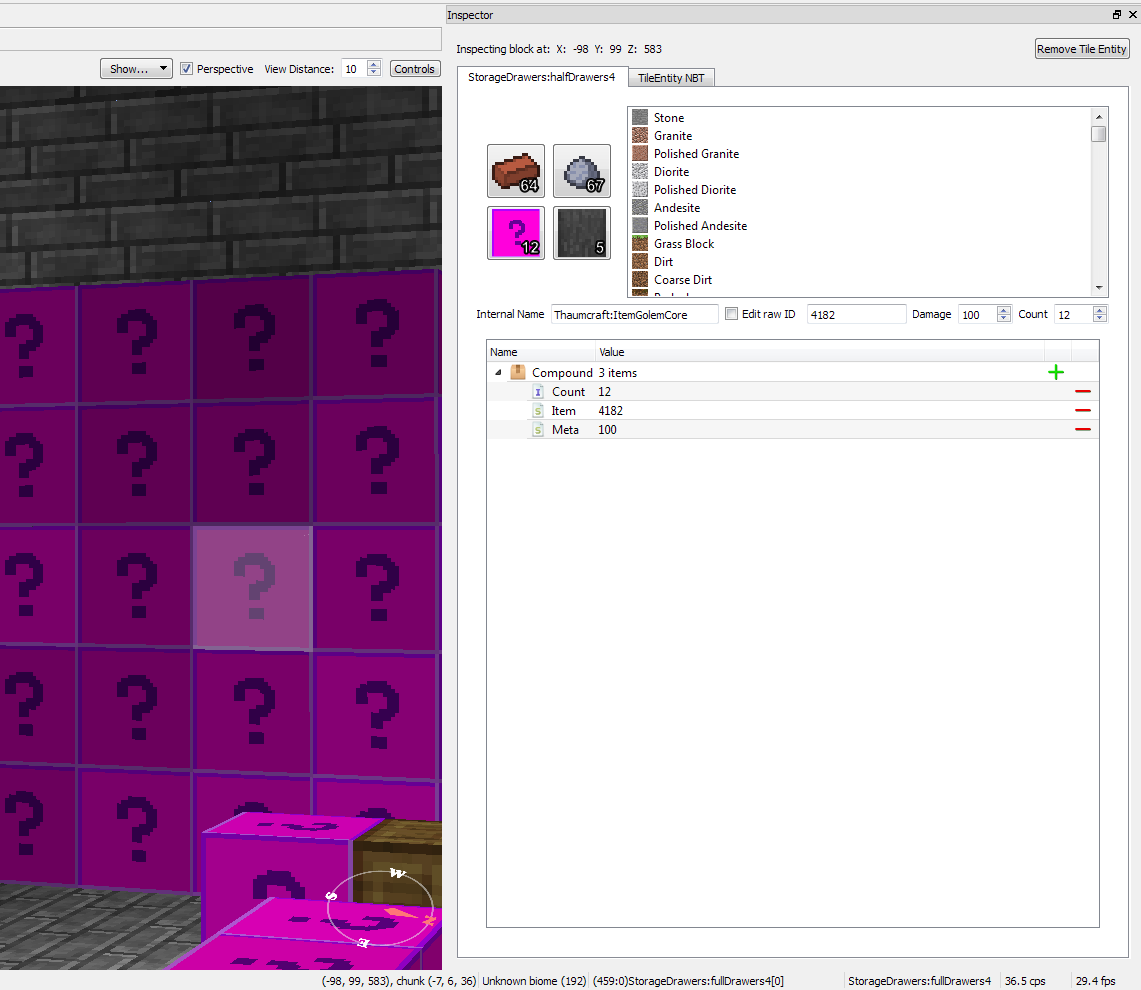
Task: Increase Count value with up arrow
Action: tap(1100, 309)
